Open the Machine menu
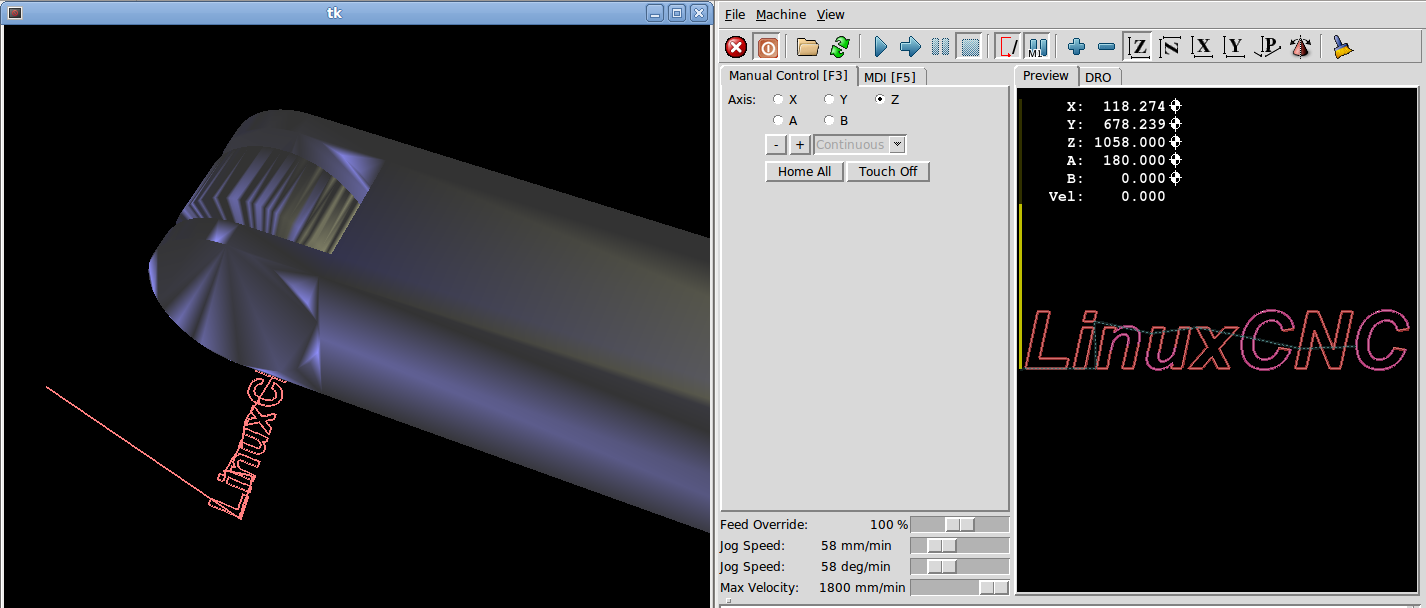 tap(781, 15)
